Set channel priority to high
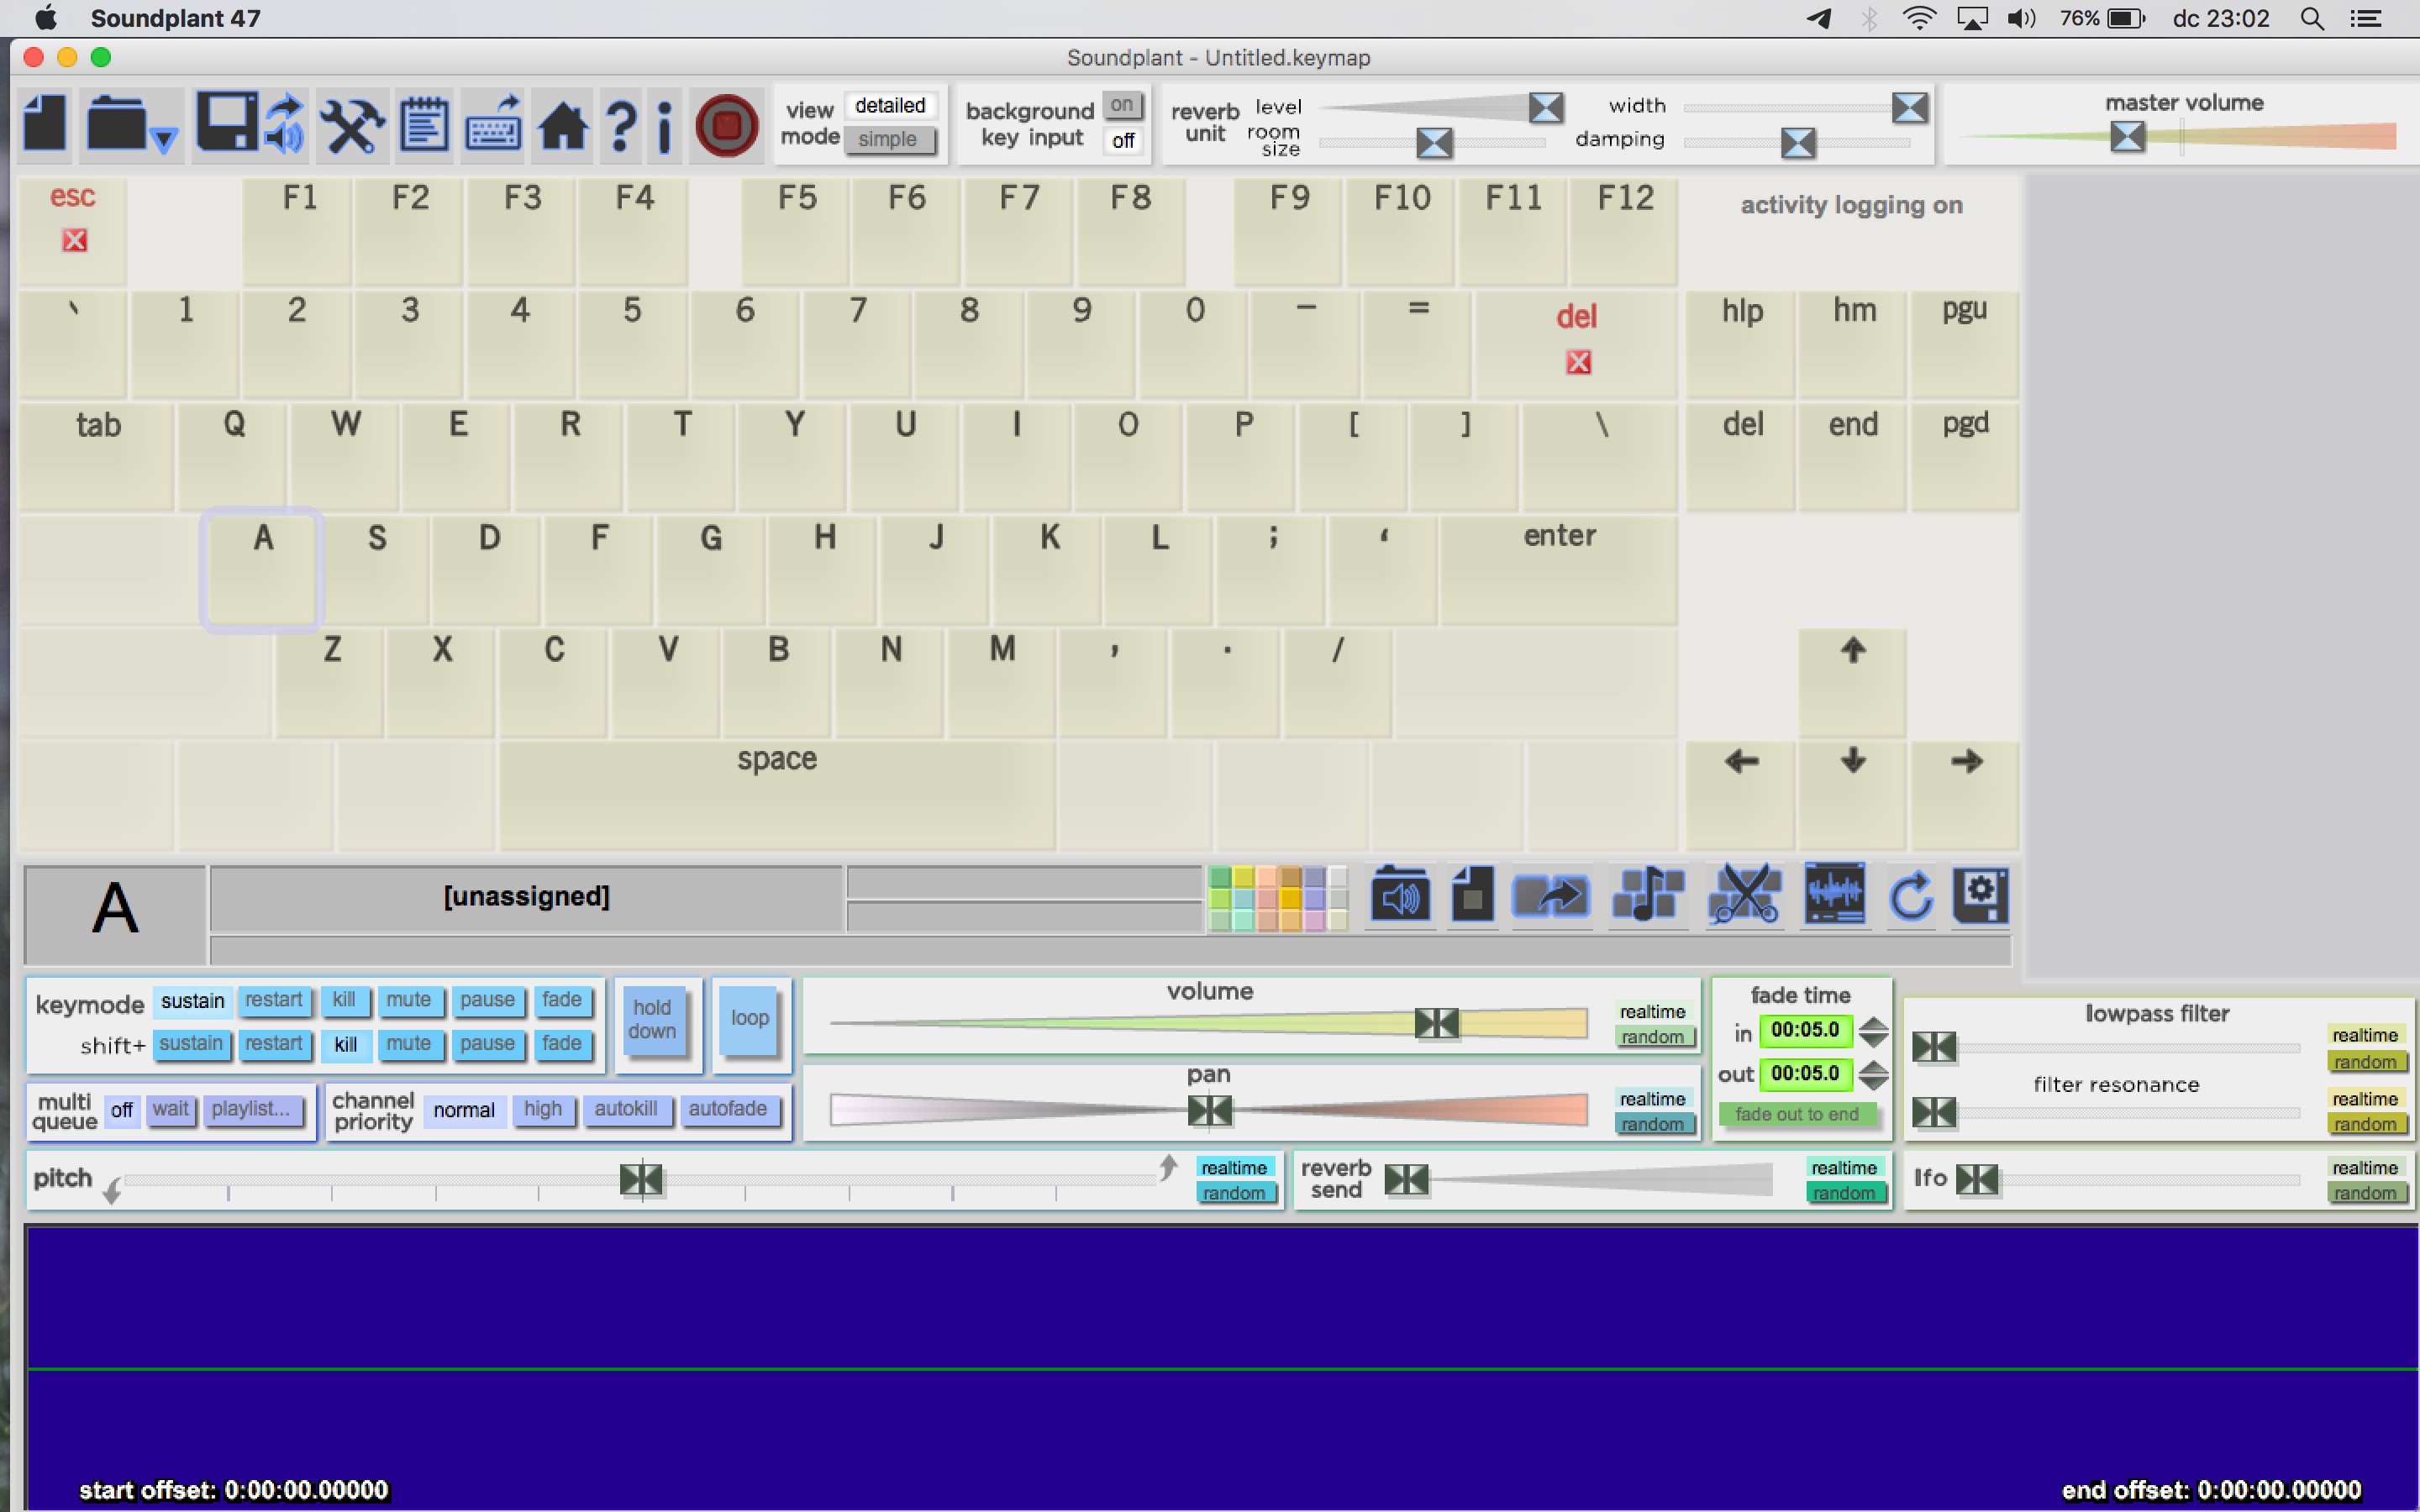The height and width of the screenshot is (1512, 2420). 543,1108
